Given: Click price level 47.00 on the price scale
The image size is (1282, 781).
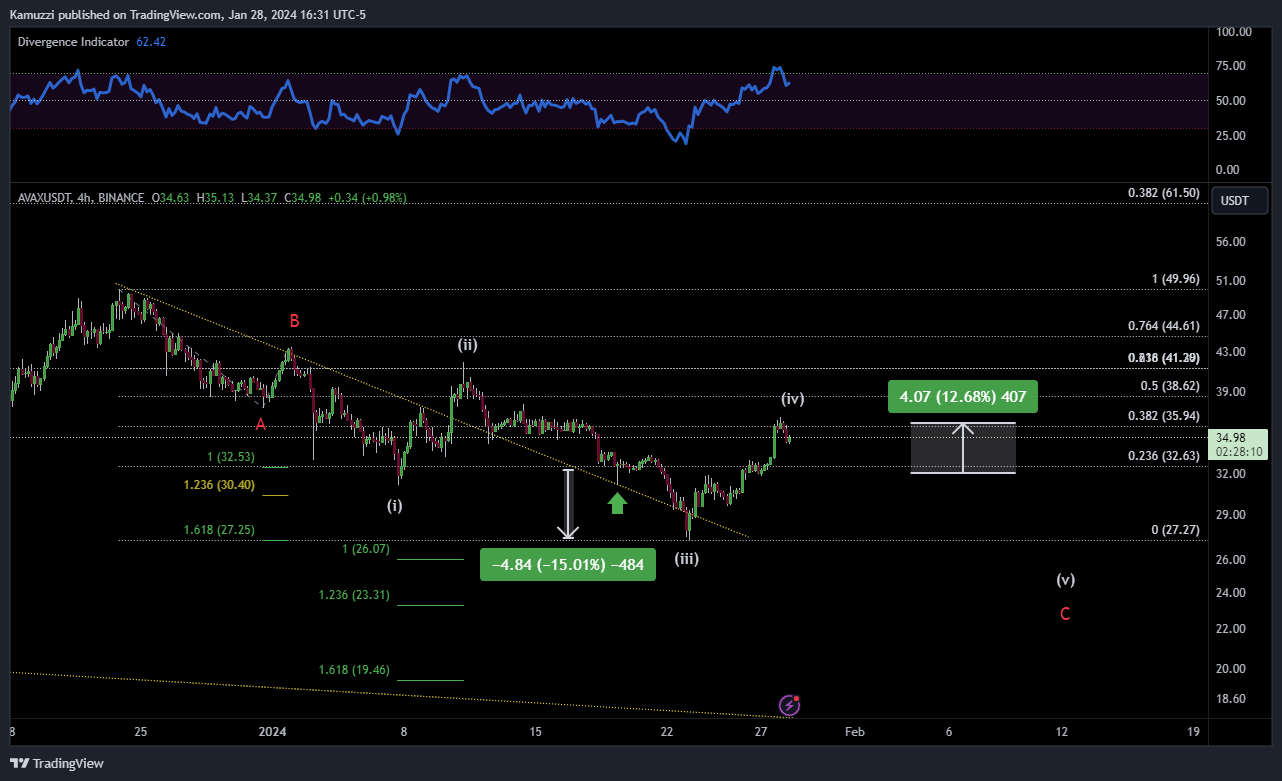Looking at the screenshot, I should (1231, 315).
